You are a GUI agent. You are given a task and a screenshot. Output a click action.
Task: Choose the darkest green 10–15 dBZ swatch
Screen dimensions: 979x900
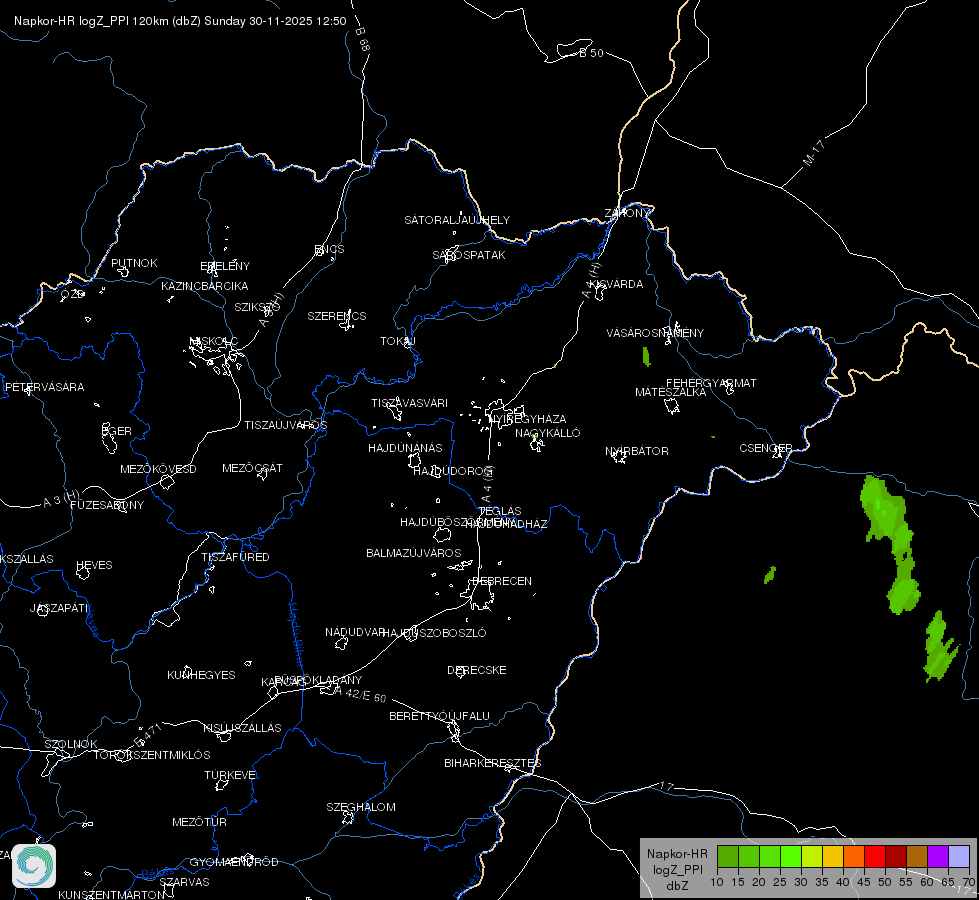coord(728,857)
